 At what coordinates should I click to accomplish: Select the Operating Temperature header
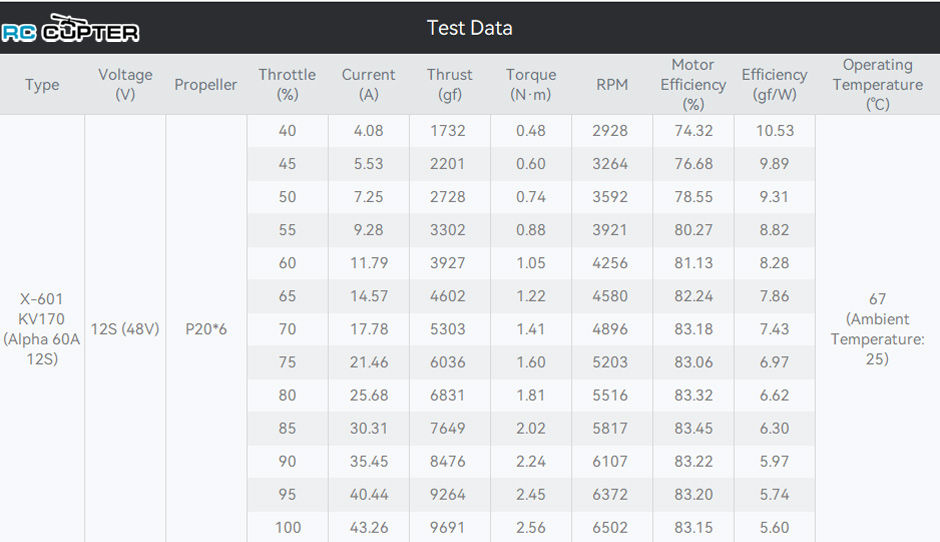point(878,85)
